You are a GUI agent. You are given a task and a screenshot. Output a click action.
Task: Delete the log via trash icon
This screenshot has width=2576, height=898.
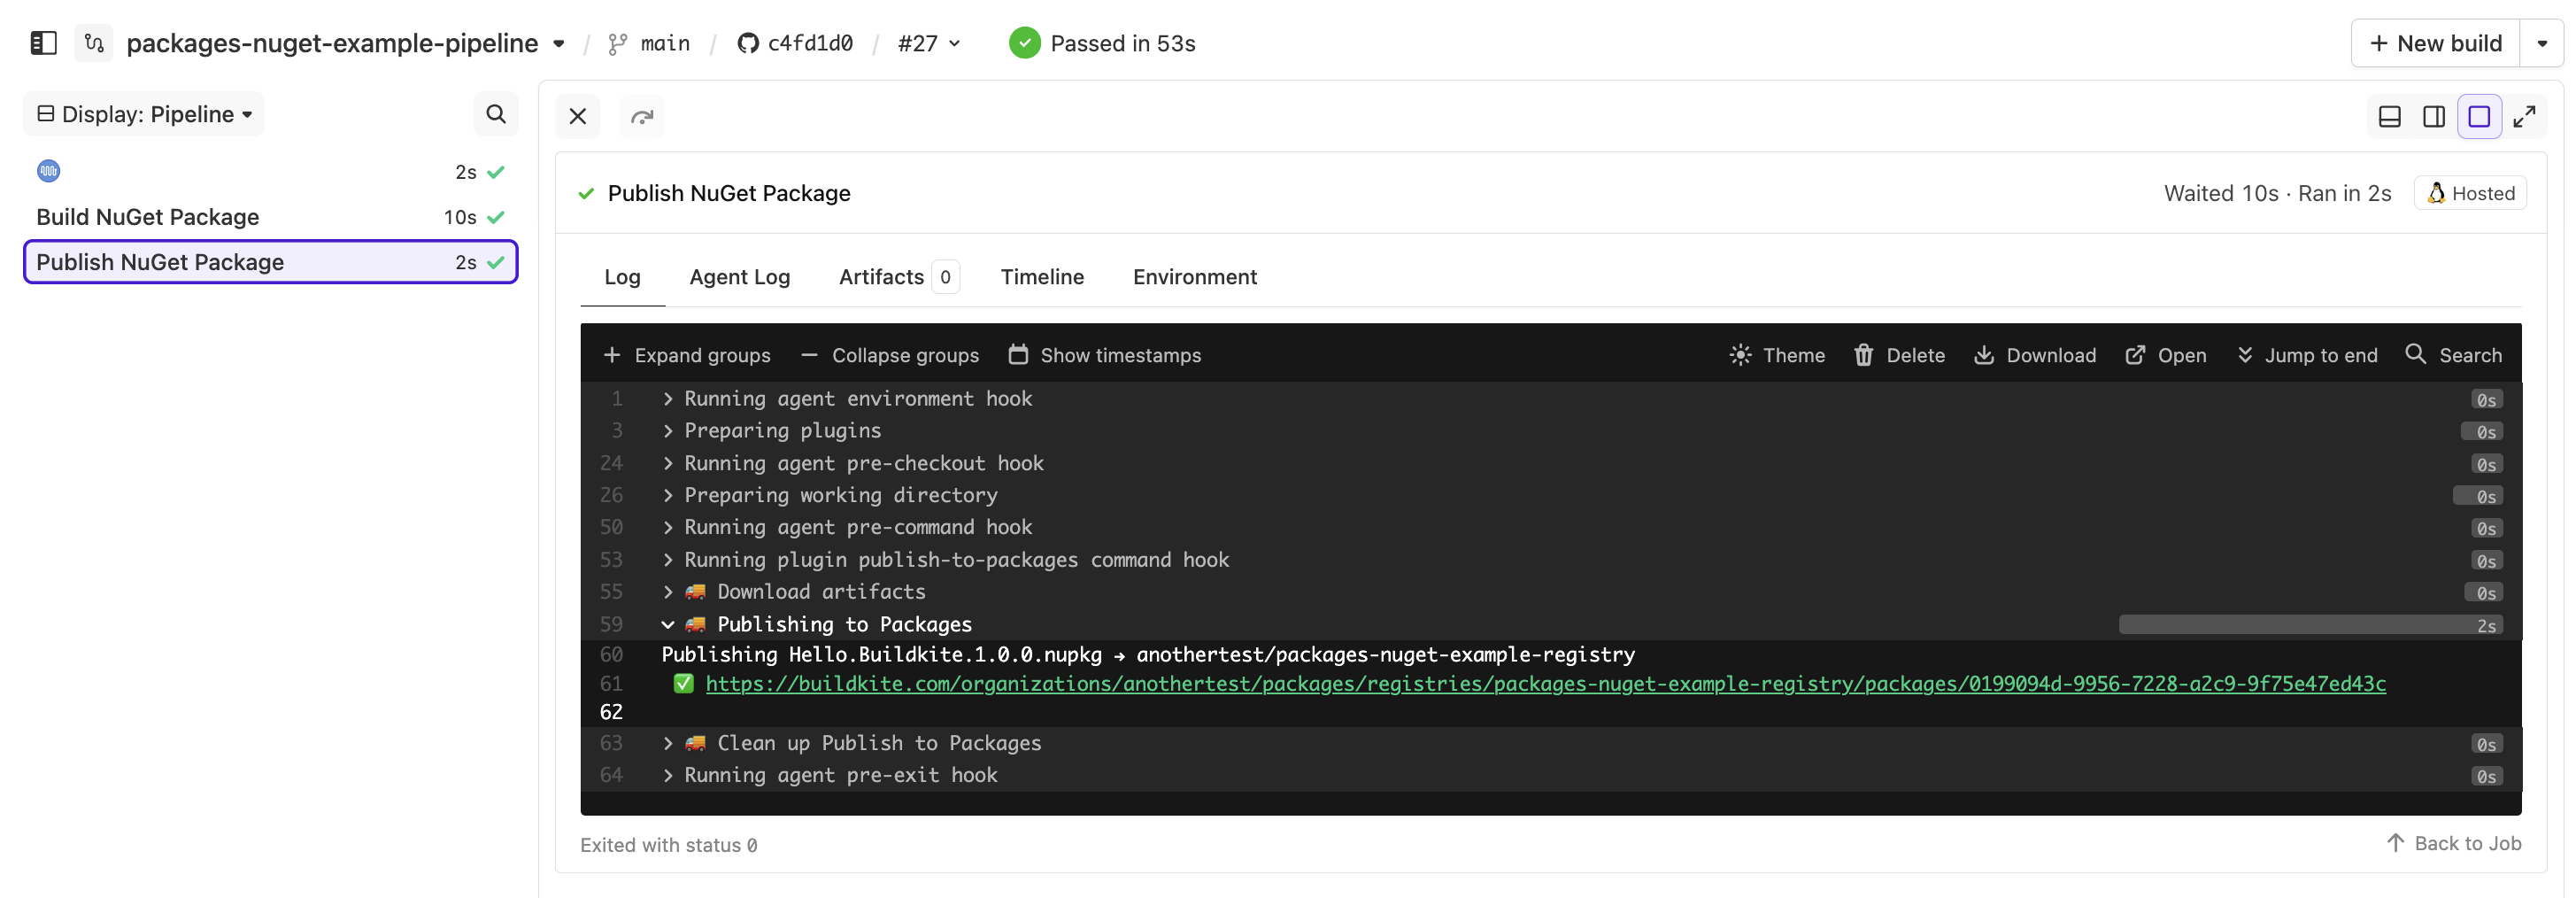(x=1899, y=355)
